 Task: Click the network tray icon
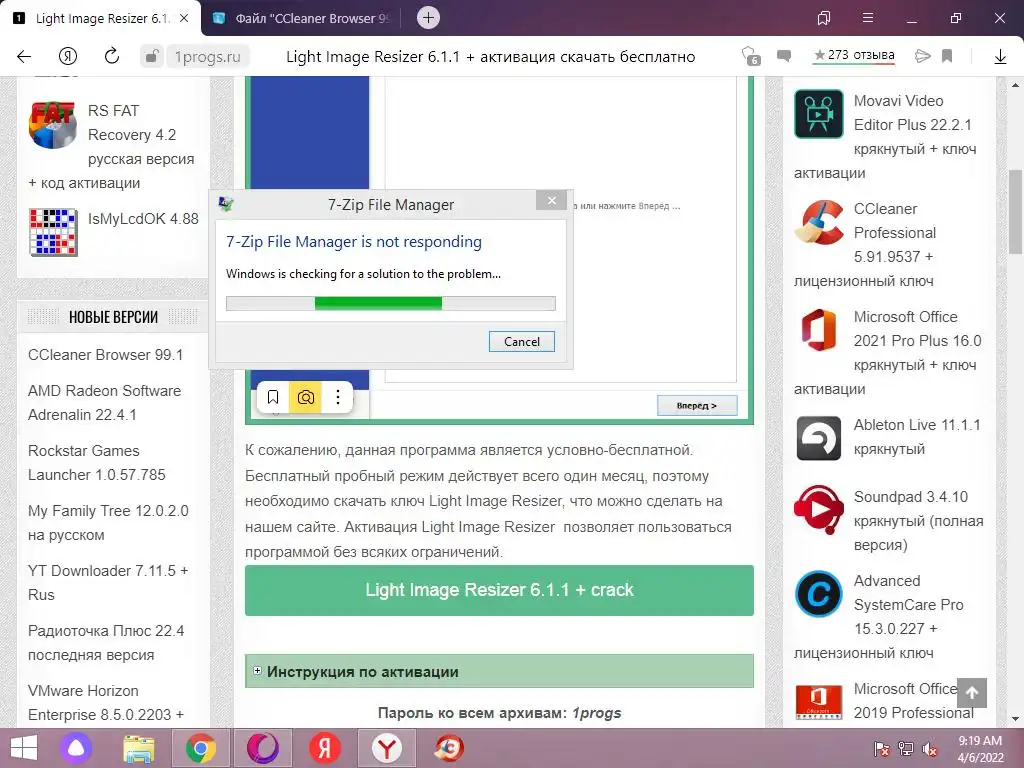click(x=905, y=749)
